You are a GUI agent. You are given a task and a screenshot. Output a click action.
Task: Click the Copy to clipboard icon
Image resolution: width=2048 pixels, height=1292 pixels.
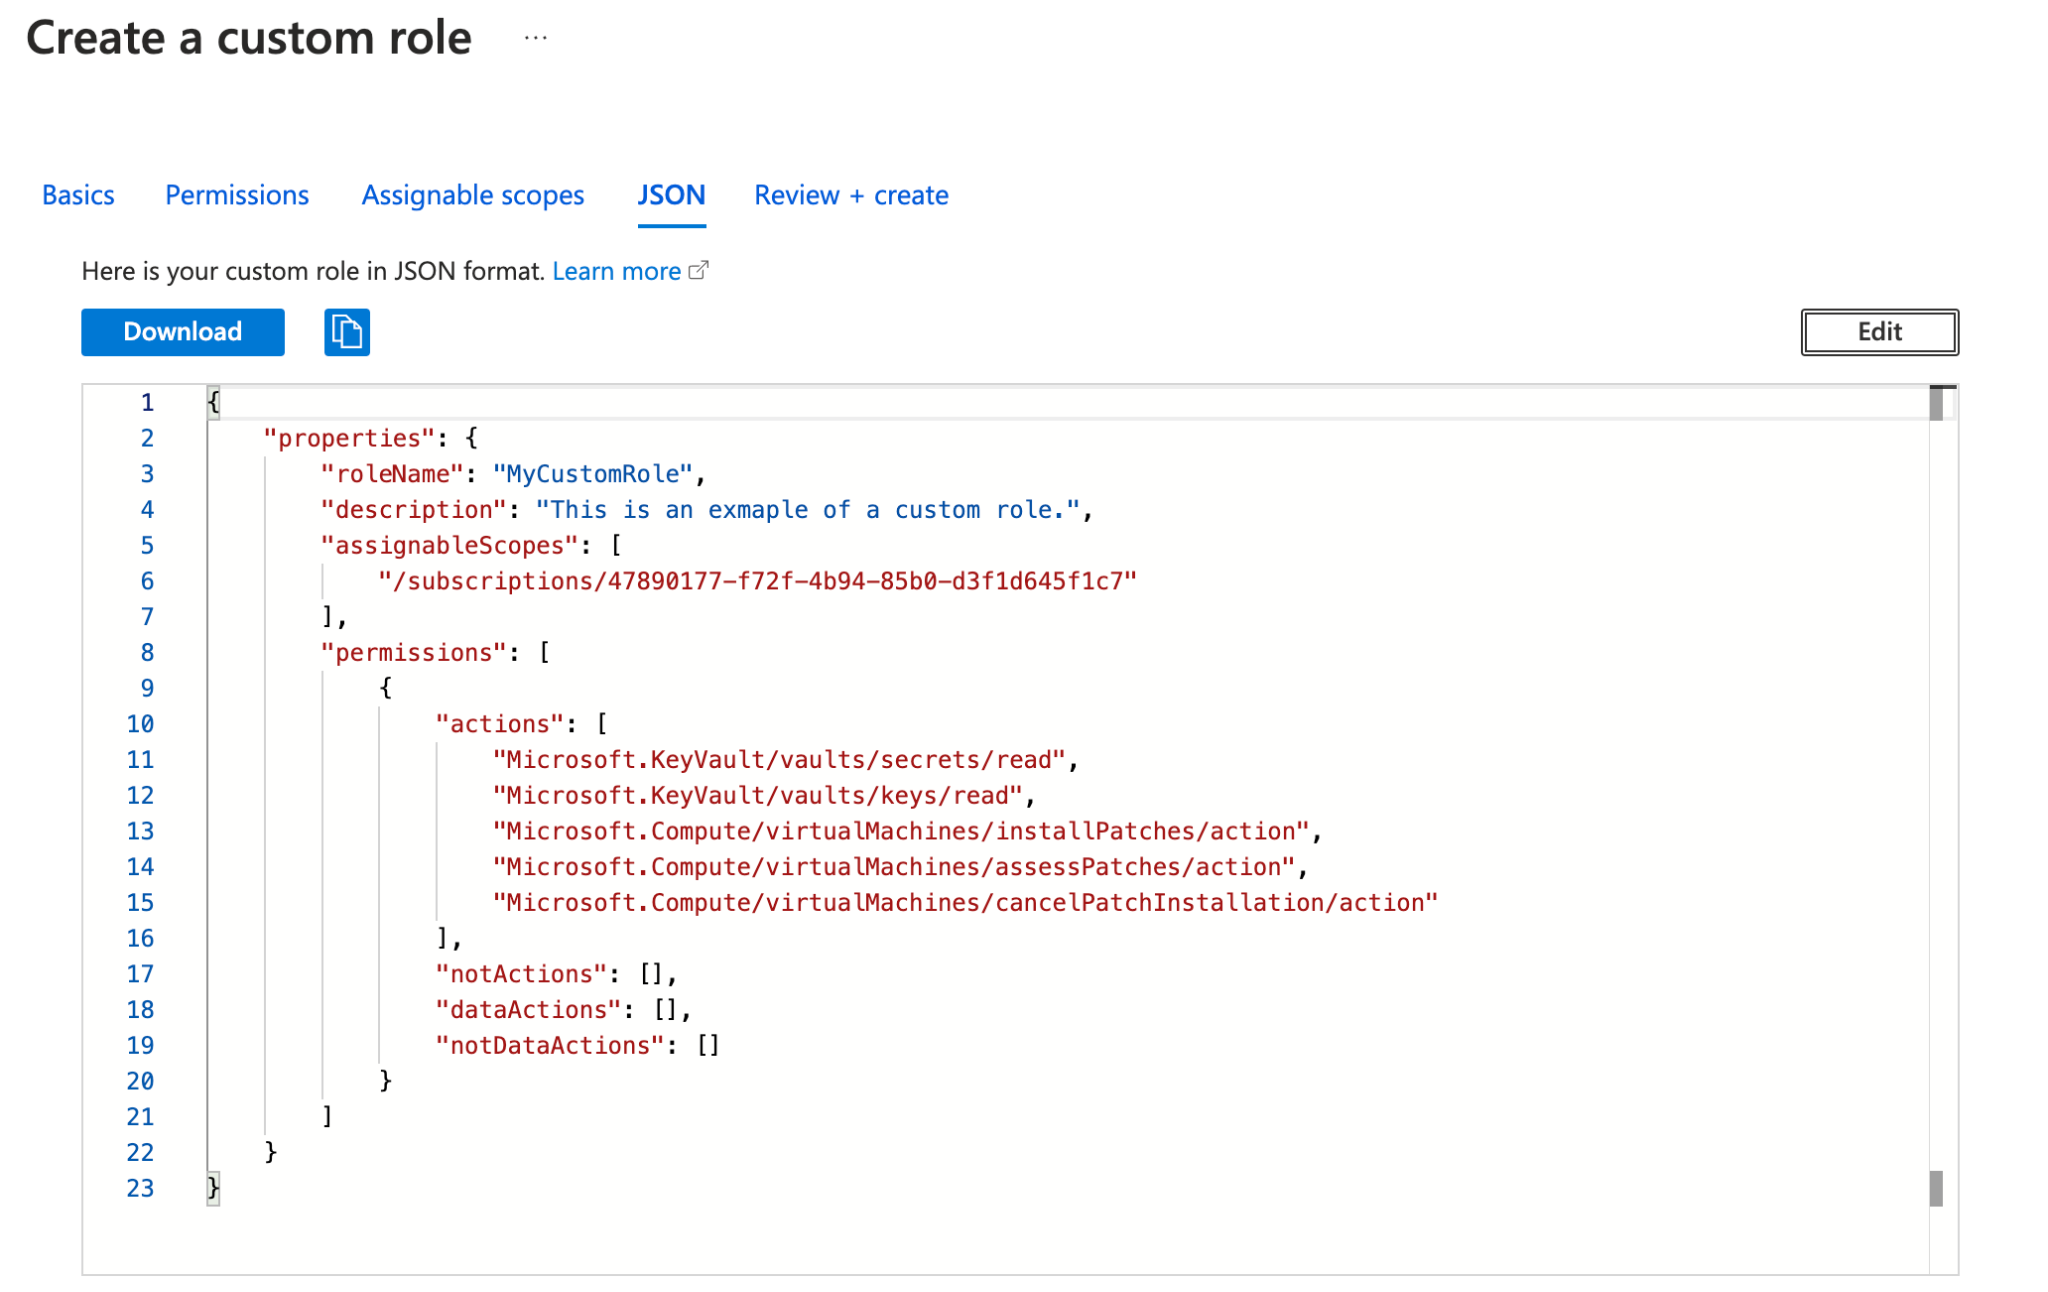tap(347, 332)
